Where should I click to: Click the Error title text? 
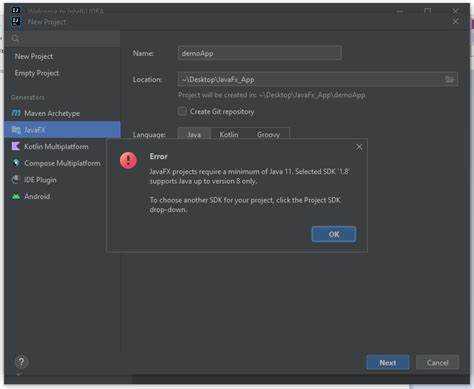[158, 156]
